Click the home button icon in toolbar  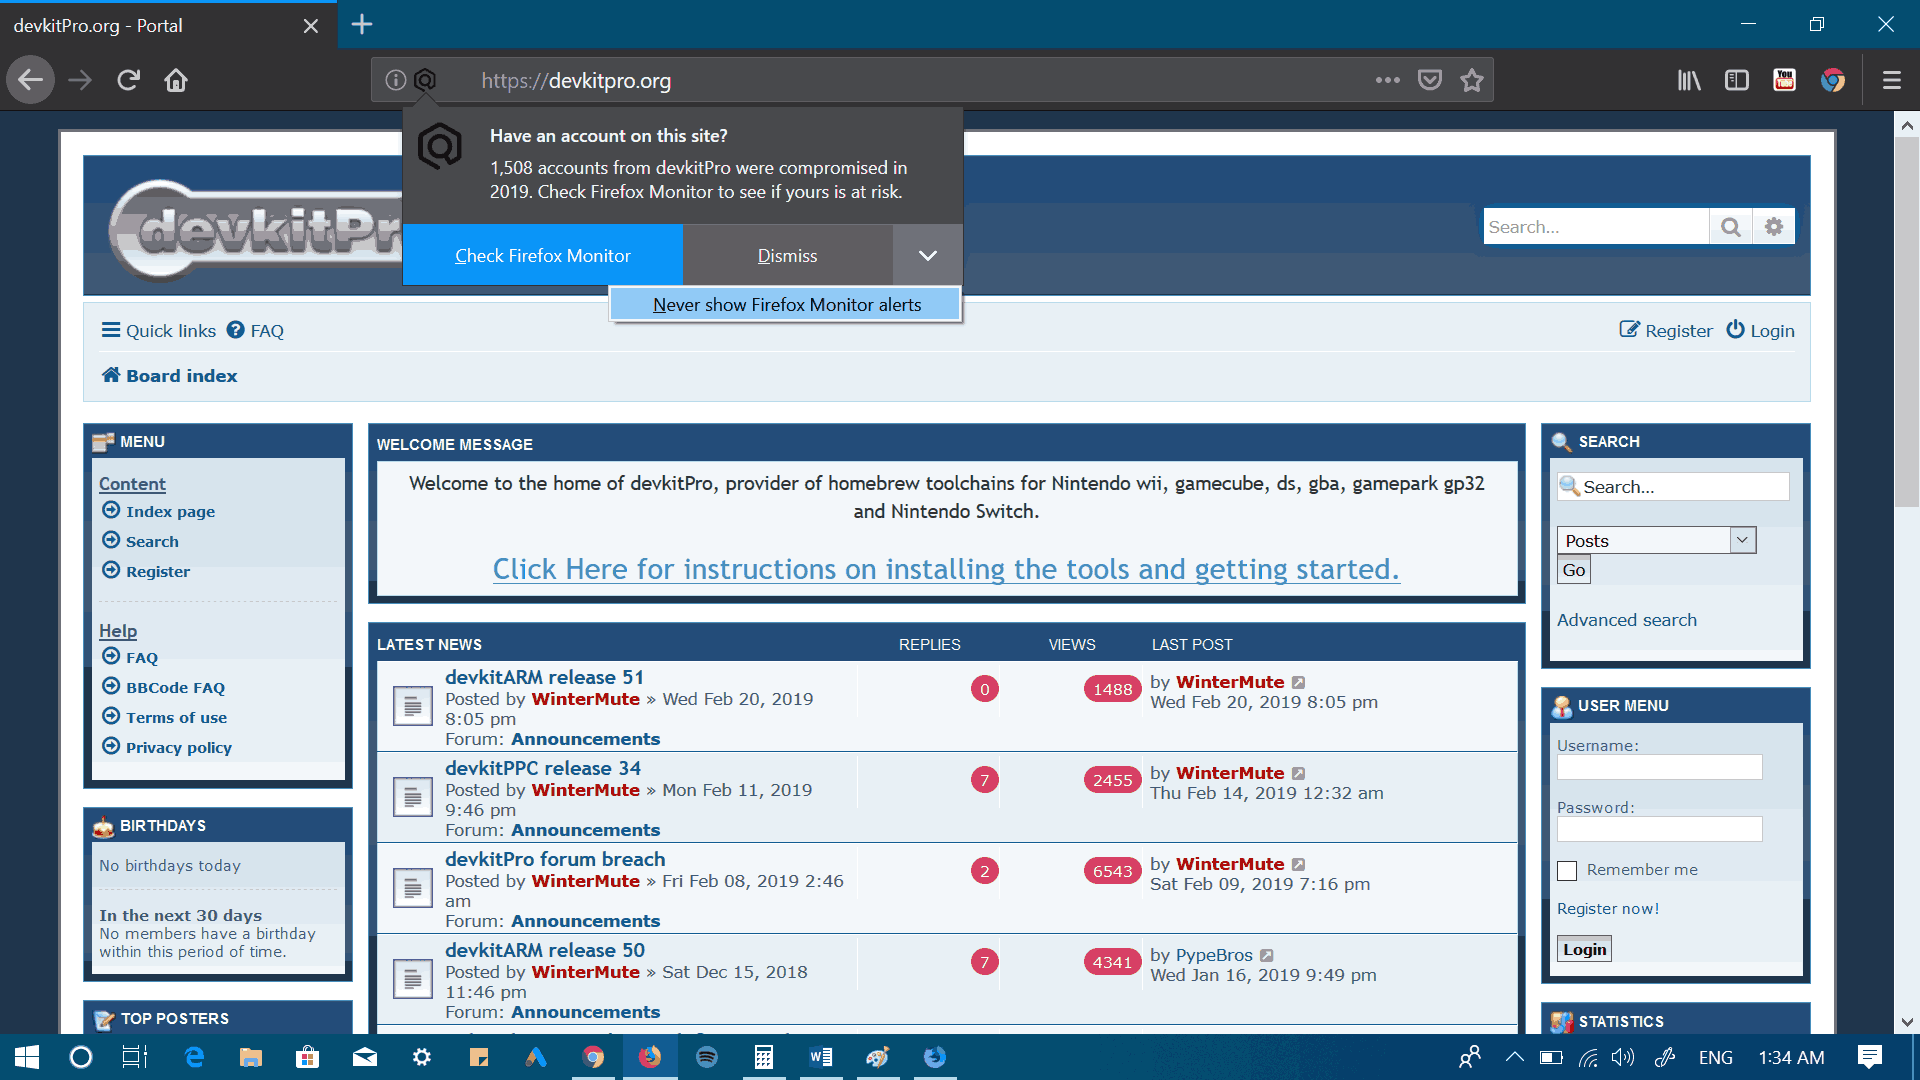click(x=175, y=82)
